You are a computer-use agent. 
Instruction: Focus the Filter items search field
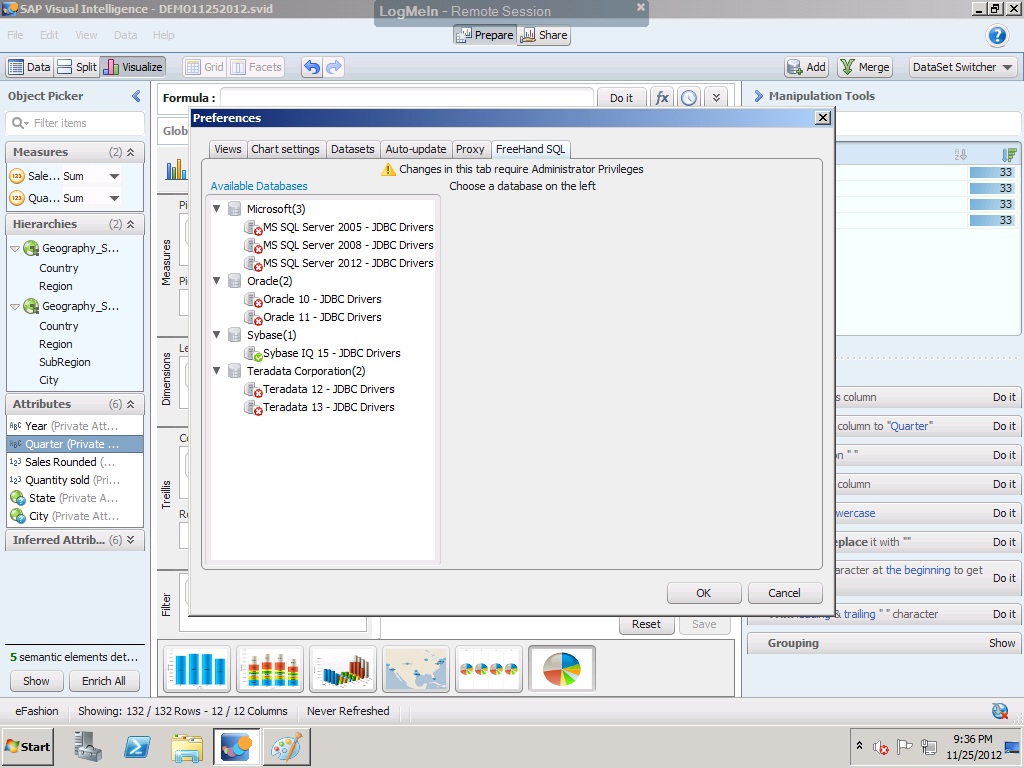point(75,123)
